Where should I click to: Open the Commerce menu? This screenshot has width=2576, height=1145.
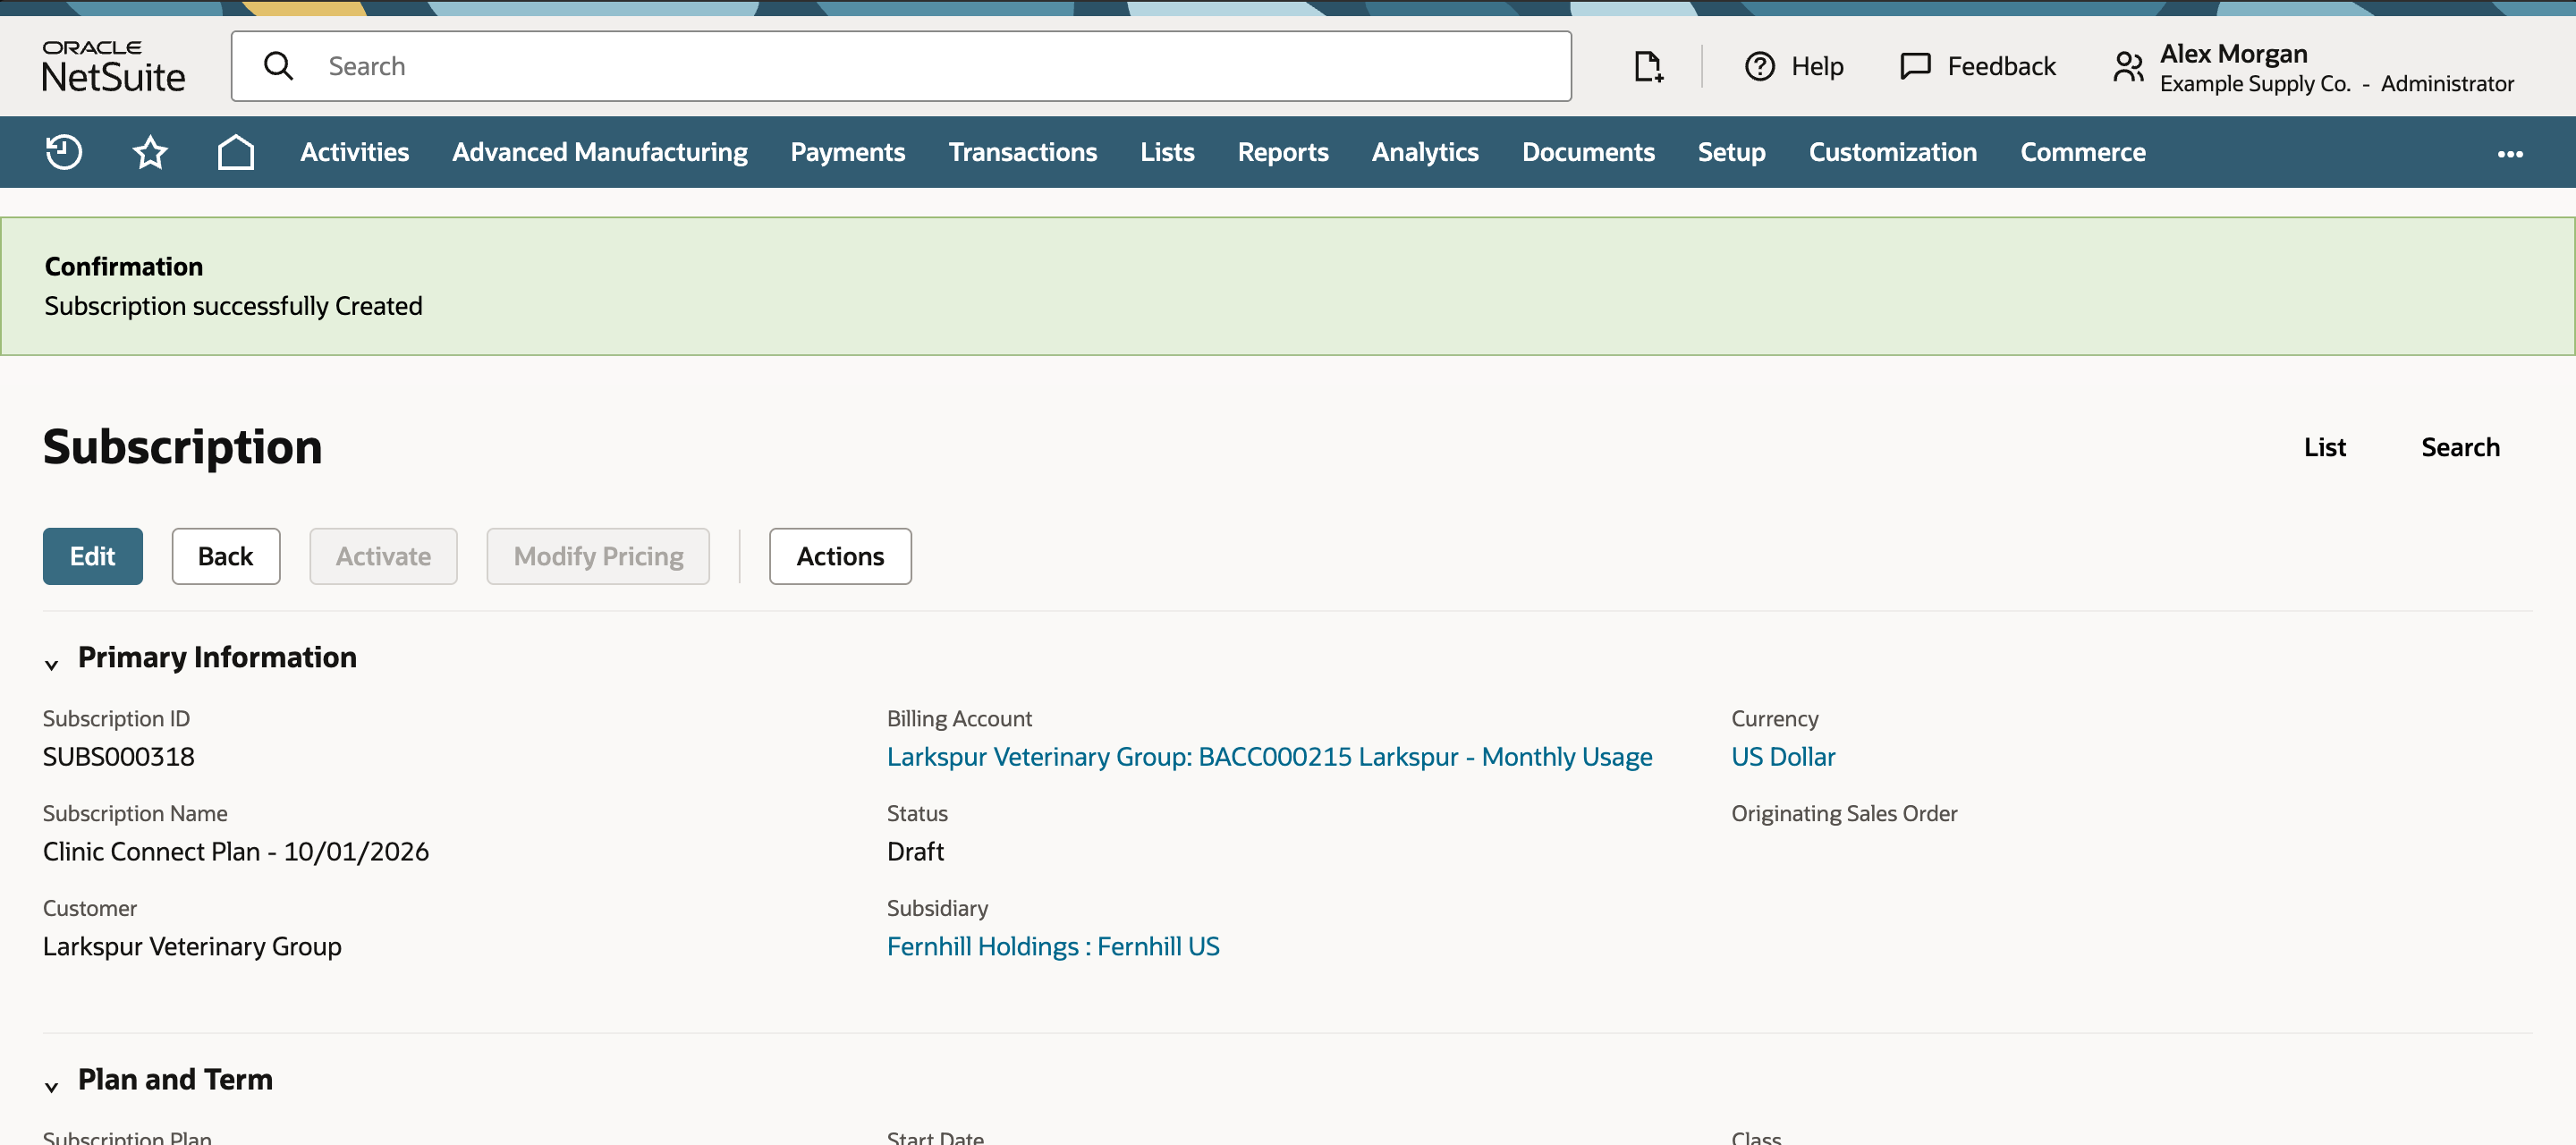tap(2083, 152)
